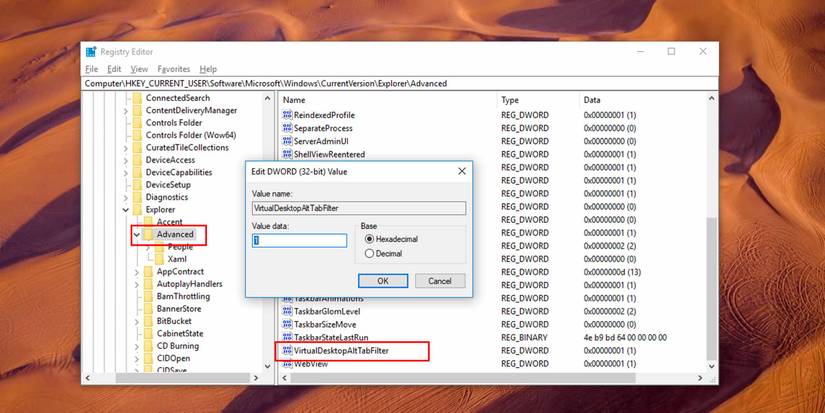Collapse the Explorer key
Image resolution: width=825 pixels, height=413 pixels.
pos(126,209)
